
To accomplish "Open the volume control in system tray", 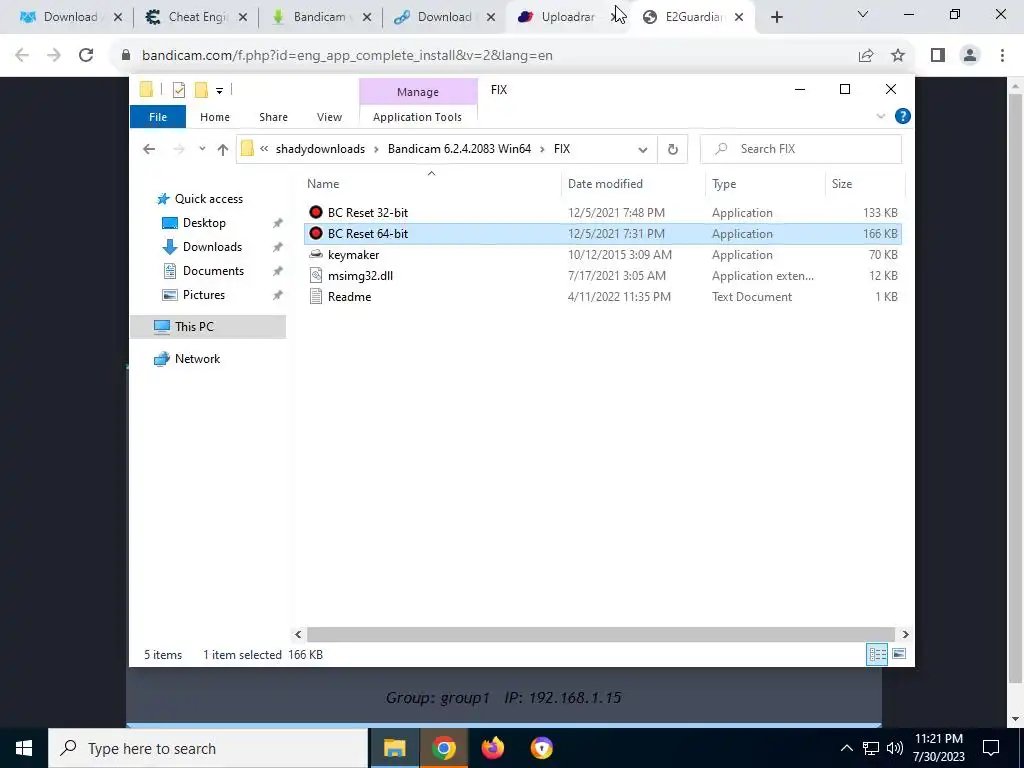I will click(895, 748).
